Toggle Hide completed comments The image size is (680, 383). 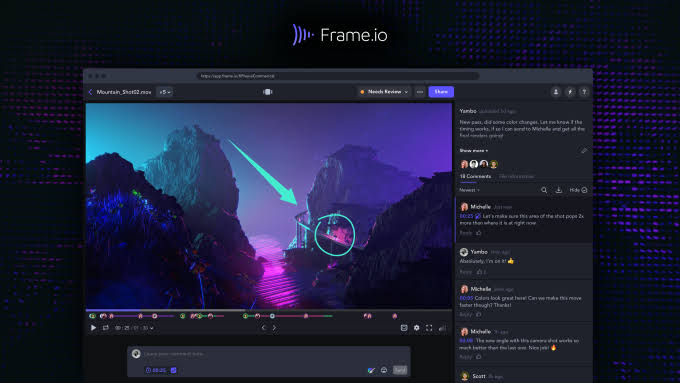coord(578,190)
